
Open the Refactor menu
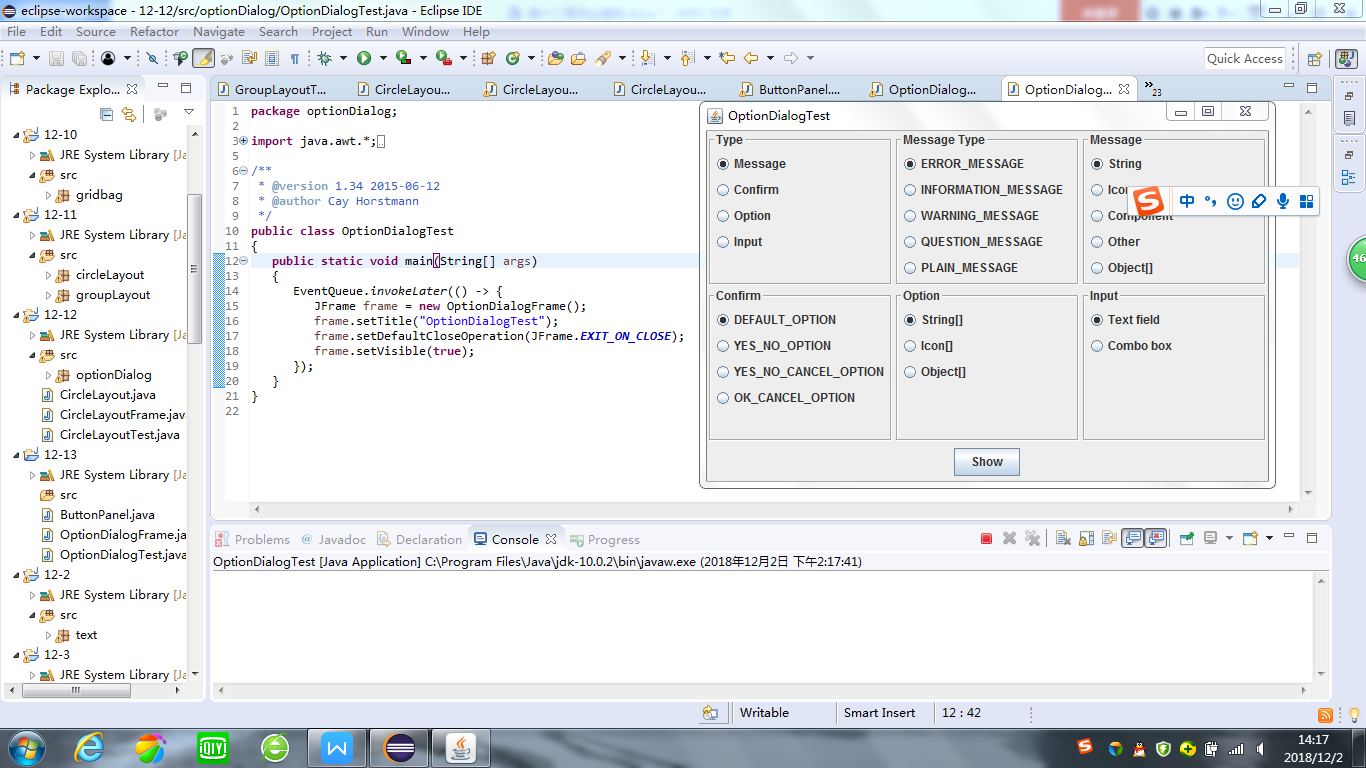[x=154, y=32]
